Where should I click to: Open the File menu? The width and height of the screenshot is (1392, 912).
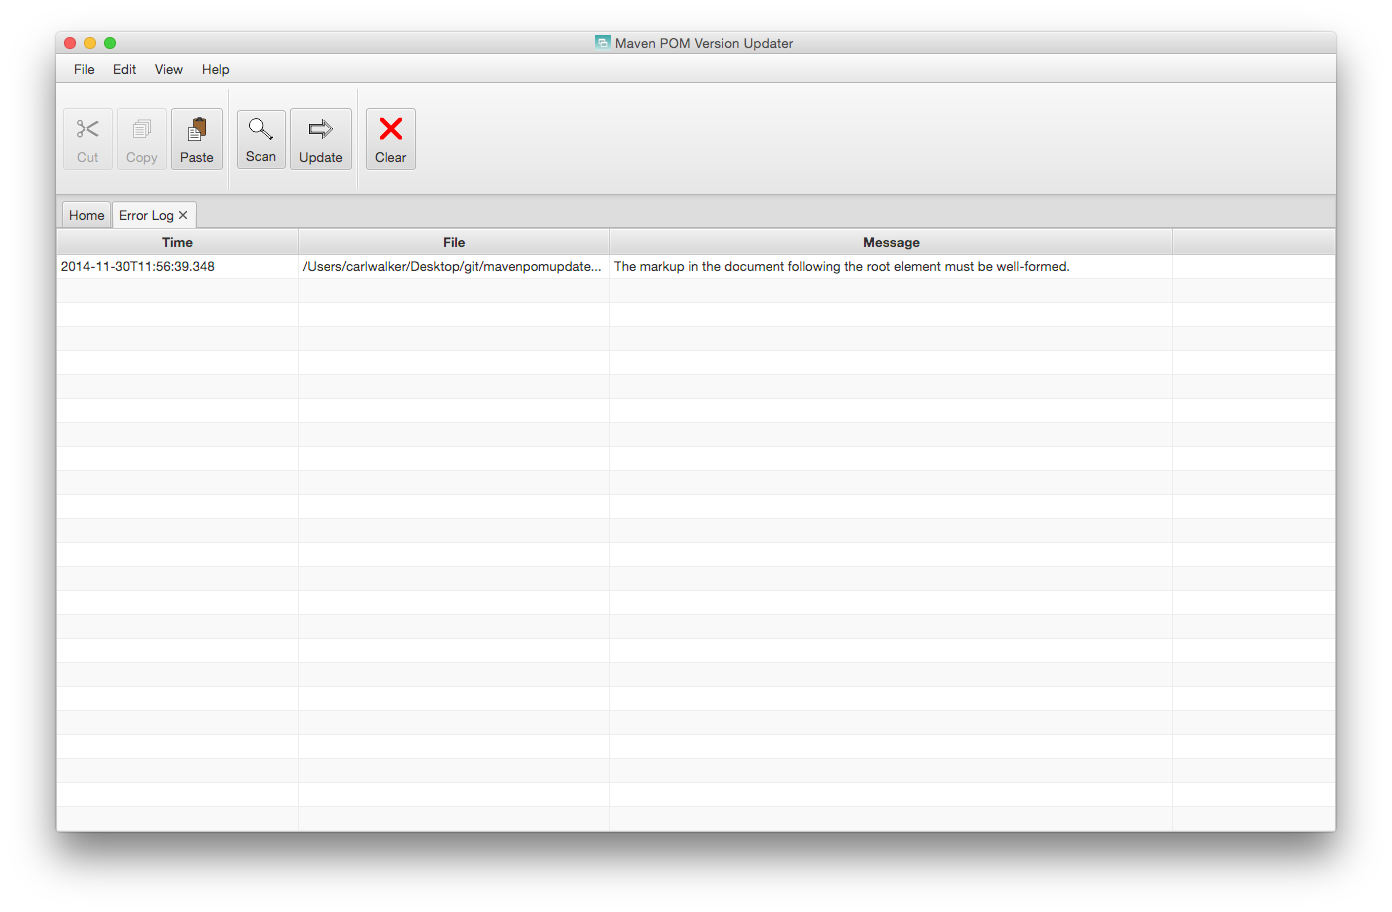coord(84,69)
